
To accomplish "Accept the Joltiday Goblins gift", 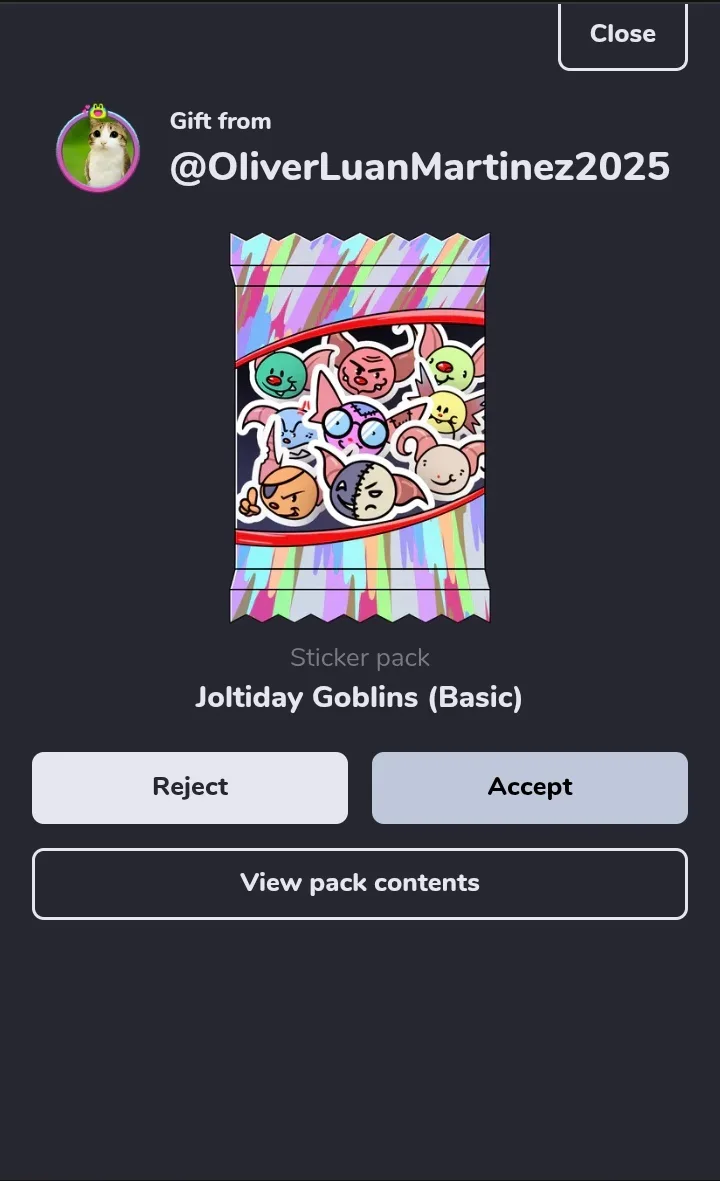I will (529, 787).
